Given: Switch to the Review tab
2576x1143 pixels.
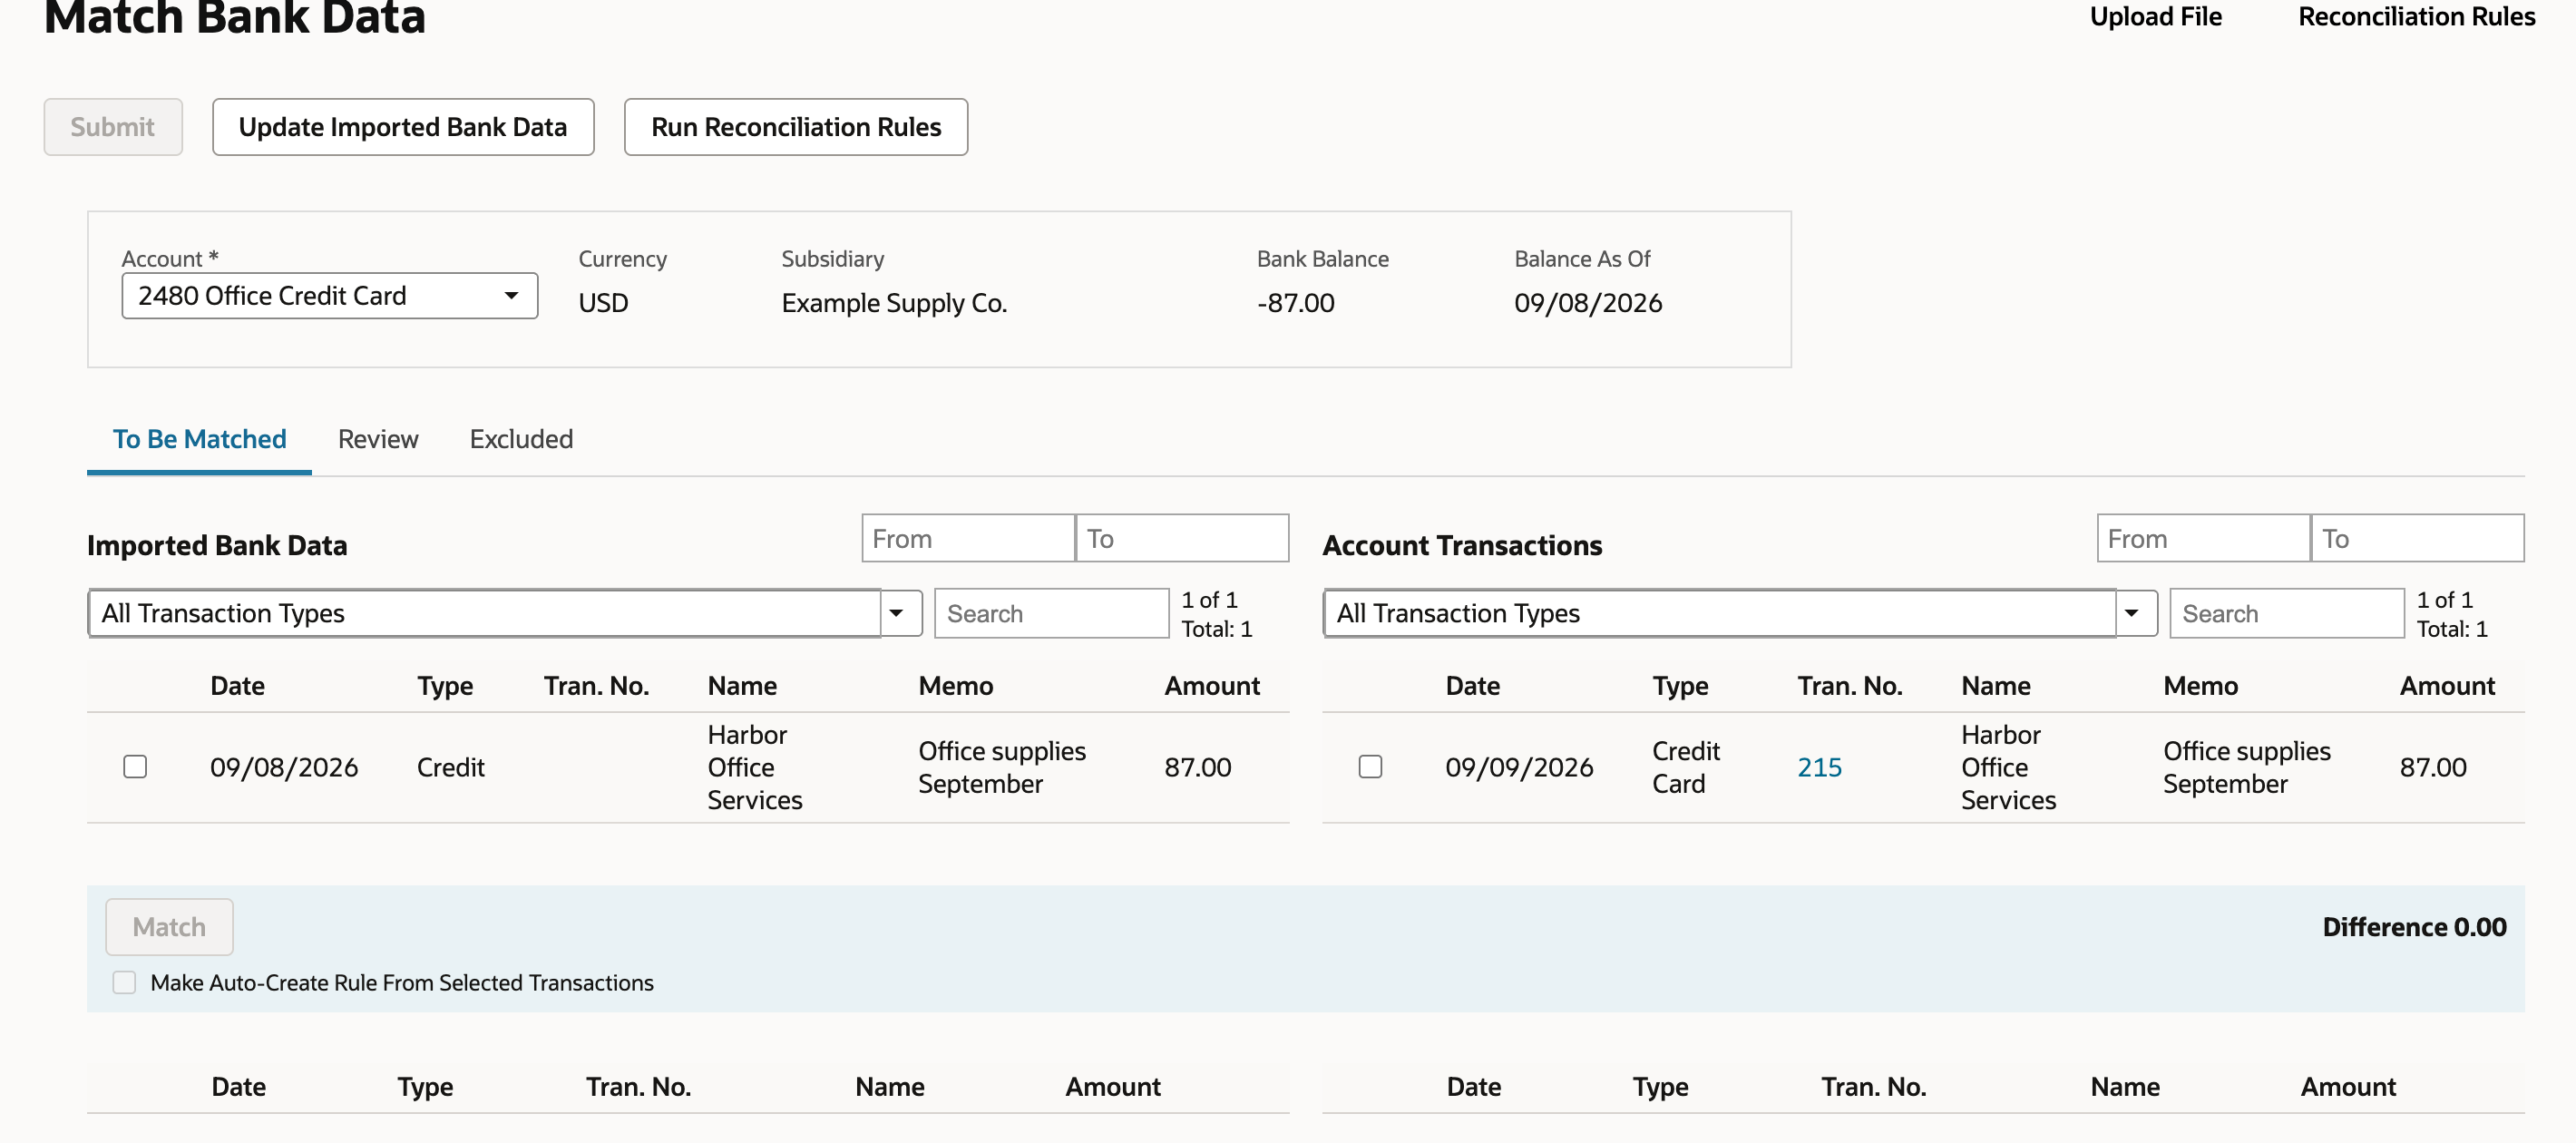Looking at the screenshot, I should click(x=378, y=439).
